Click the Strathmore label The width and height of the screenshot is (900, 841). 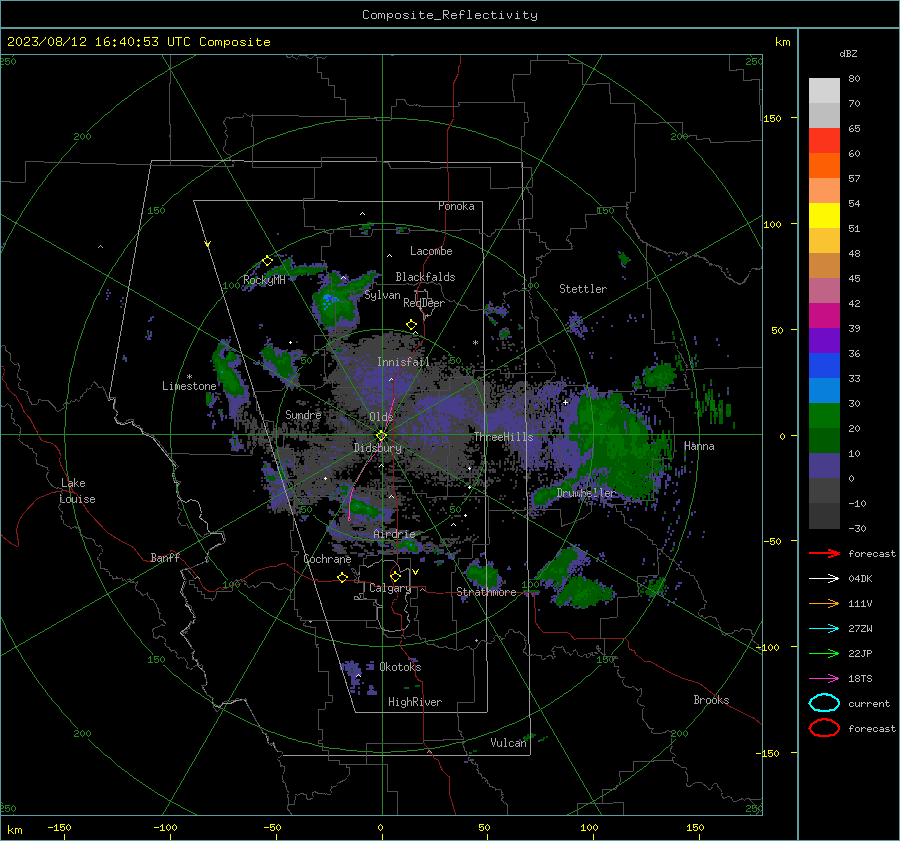(487, 592)
